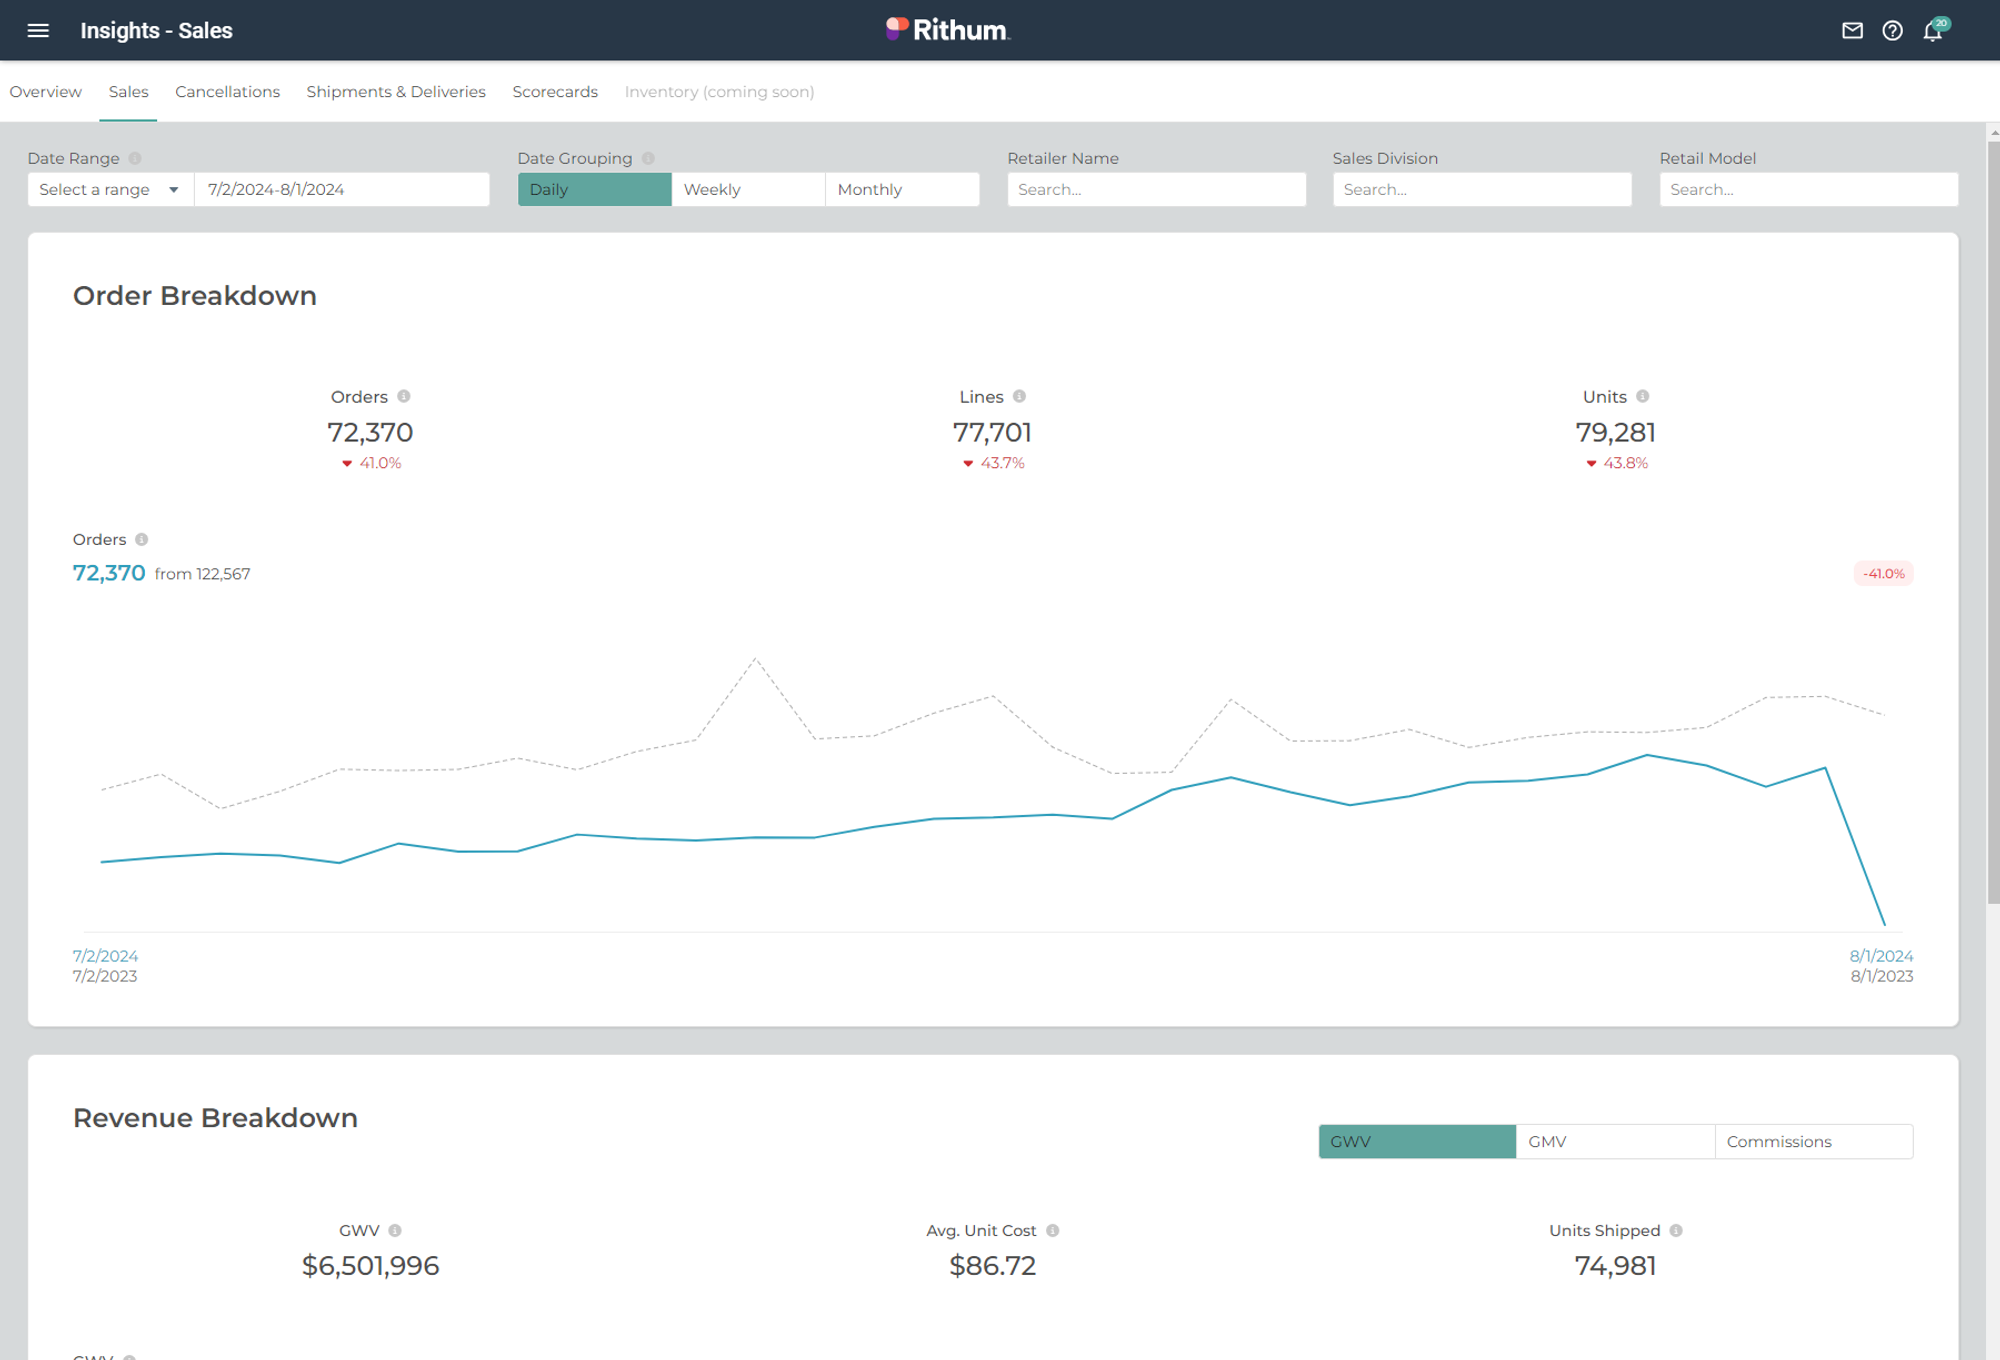The height and width of the screenshot is (1360, 2000).
Task: Click the 79,281 Units value
Action: 1615,432
